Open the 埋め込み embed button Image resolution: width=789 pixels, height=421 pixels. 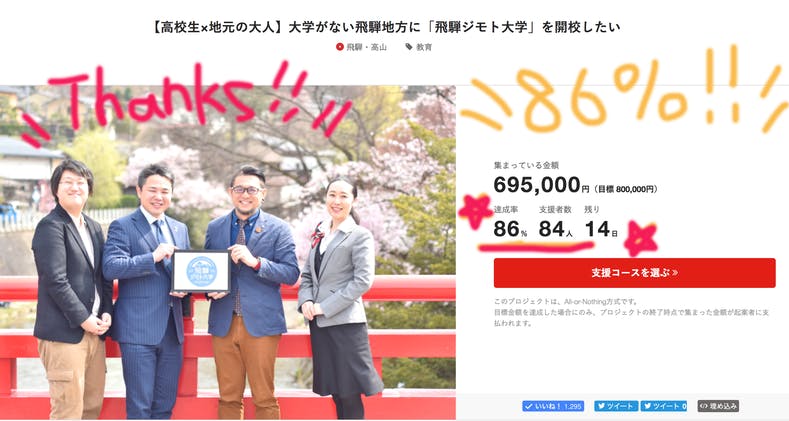[x=718, y=406]
